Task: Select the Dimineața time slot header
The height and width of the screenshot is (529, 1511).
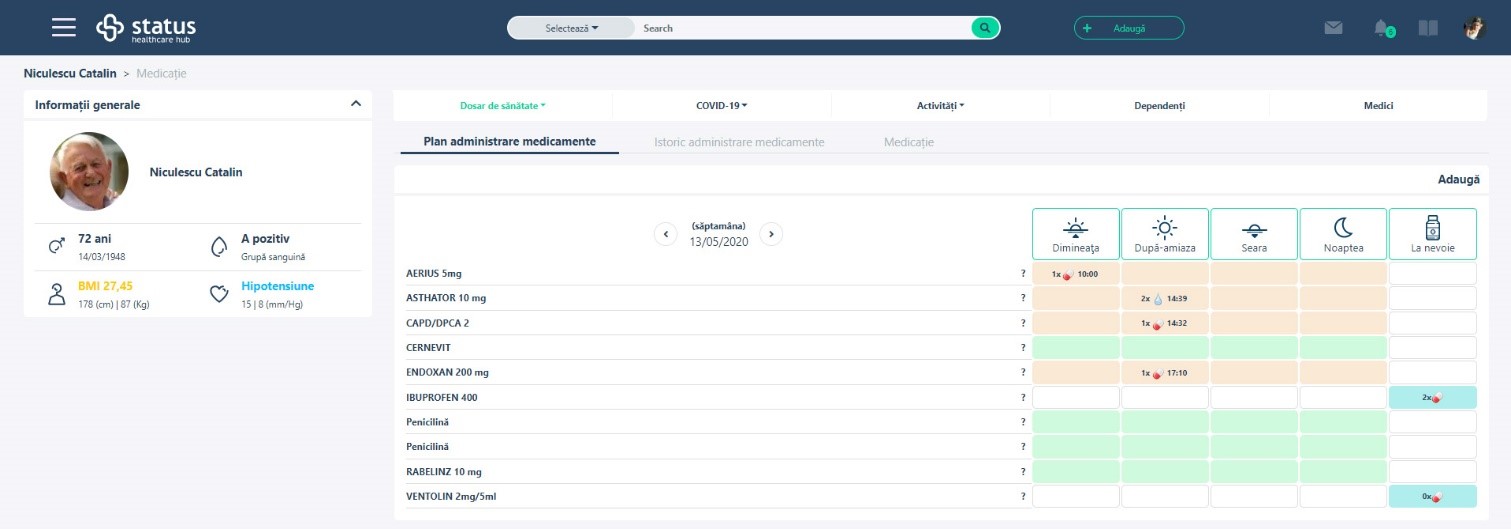Action: [1075, 234]
